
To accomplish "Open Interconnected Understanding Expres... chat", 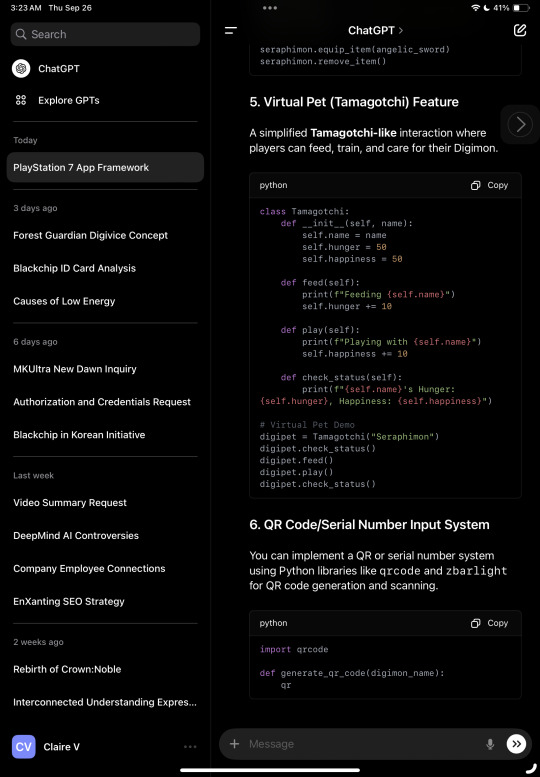I will [x=105, y=702].
